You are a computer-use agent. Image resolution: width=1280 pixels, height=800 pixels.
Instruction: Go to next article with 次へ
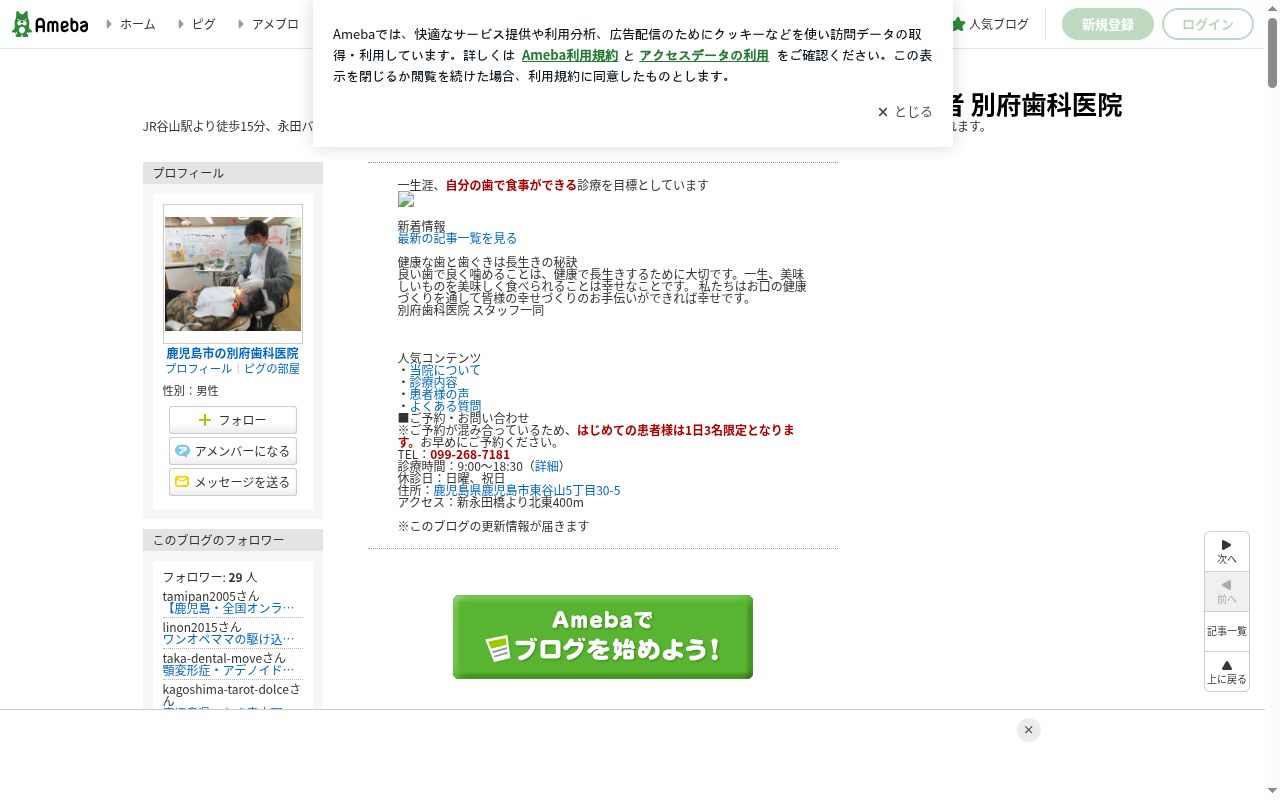1227,552
